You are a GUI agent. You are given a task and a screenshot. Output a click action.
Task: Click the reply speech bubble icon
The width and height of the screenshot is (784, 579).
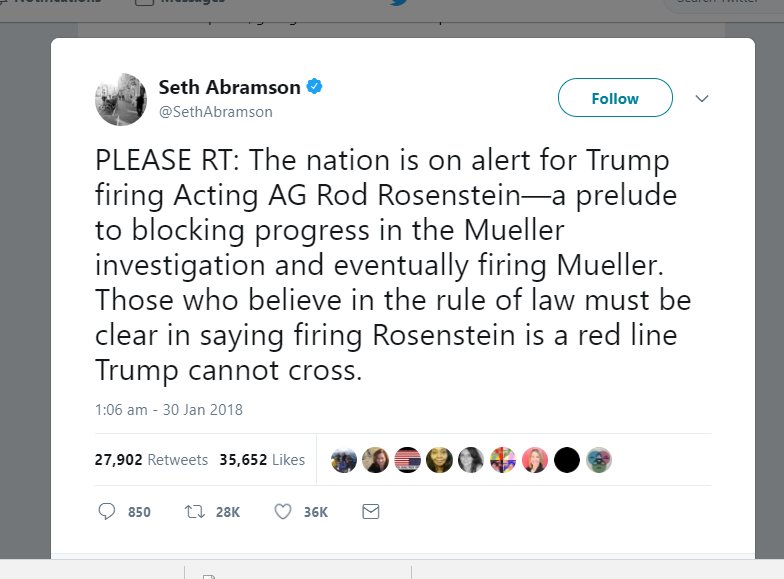(x=107, y=511)
